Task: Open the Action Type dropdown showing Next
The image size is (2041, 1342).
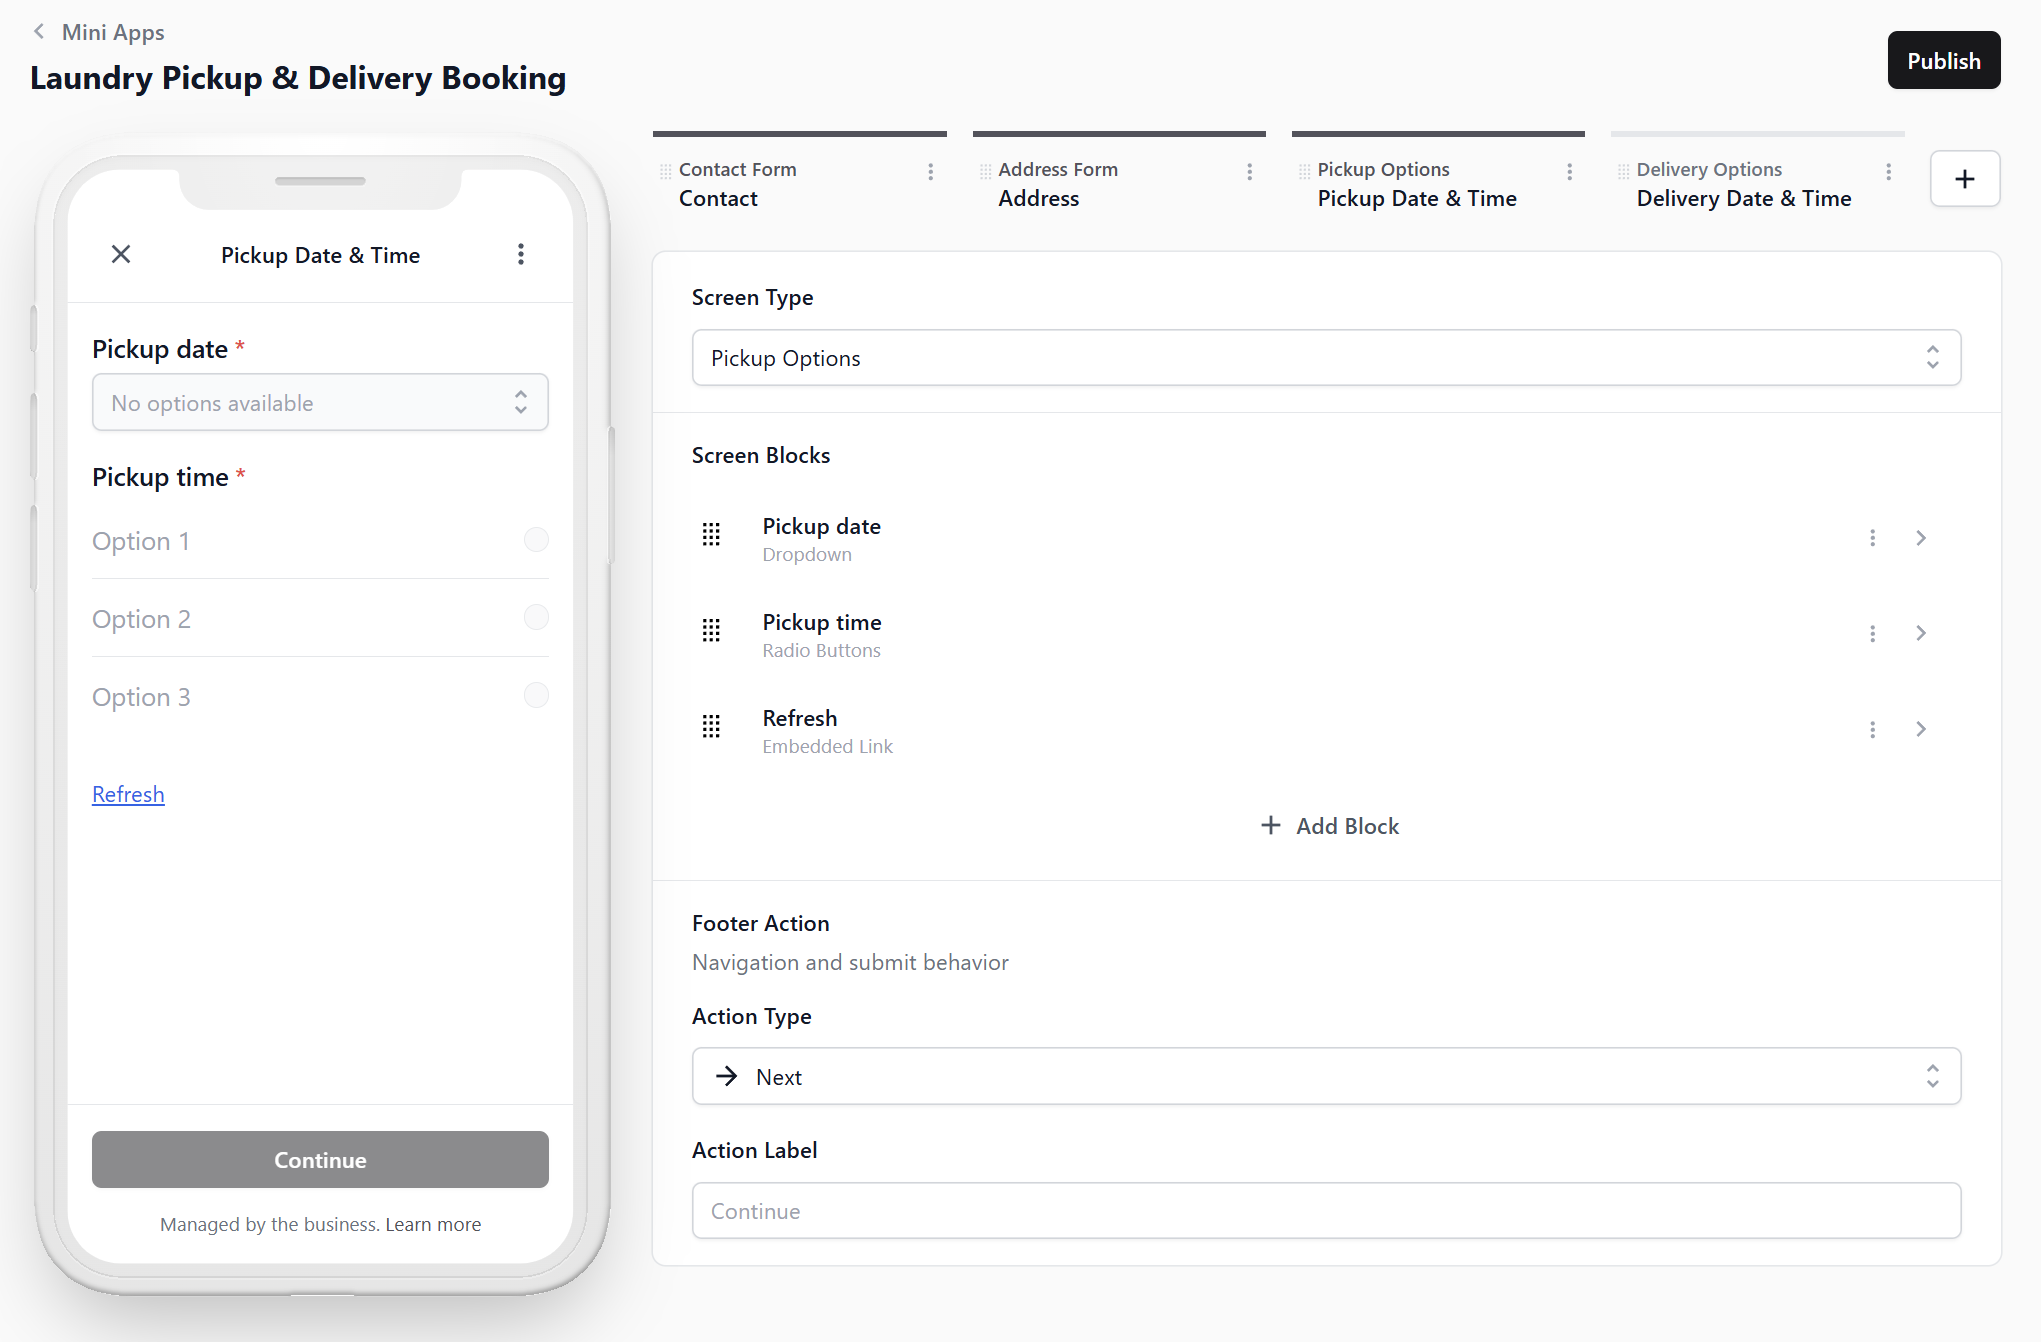Action: click(x=1325, y=1077)
